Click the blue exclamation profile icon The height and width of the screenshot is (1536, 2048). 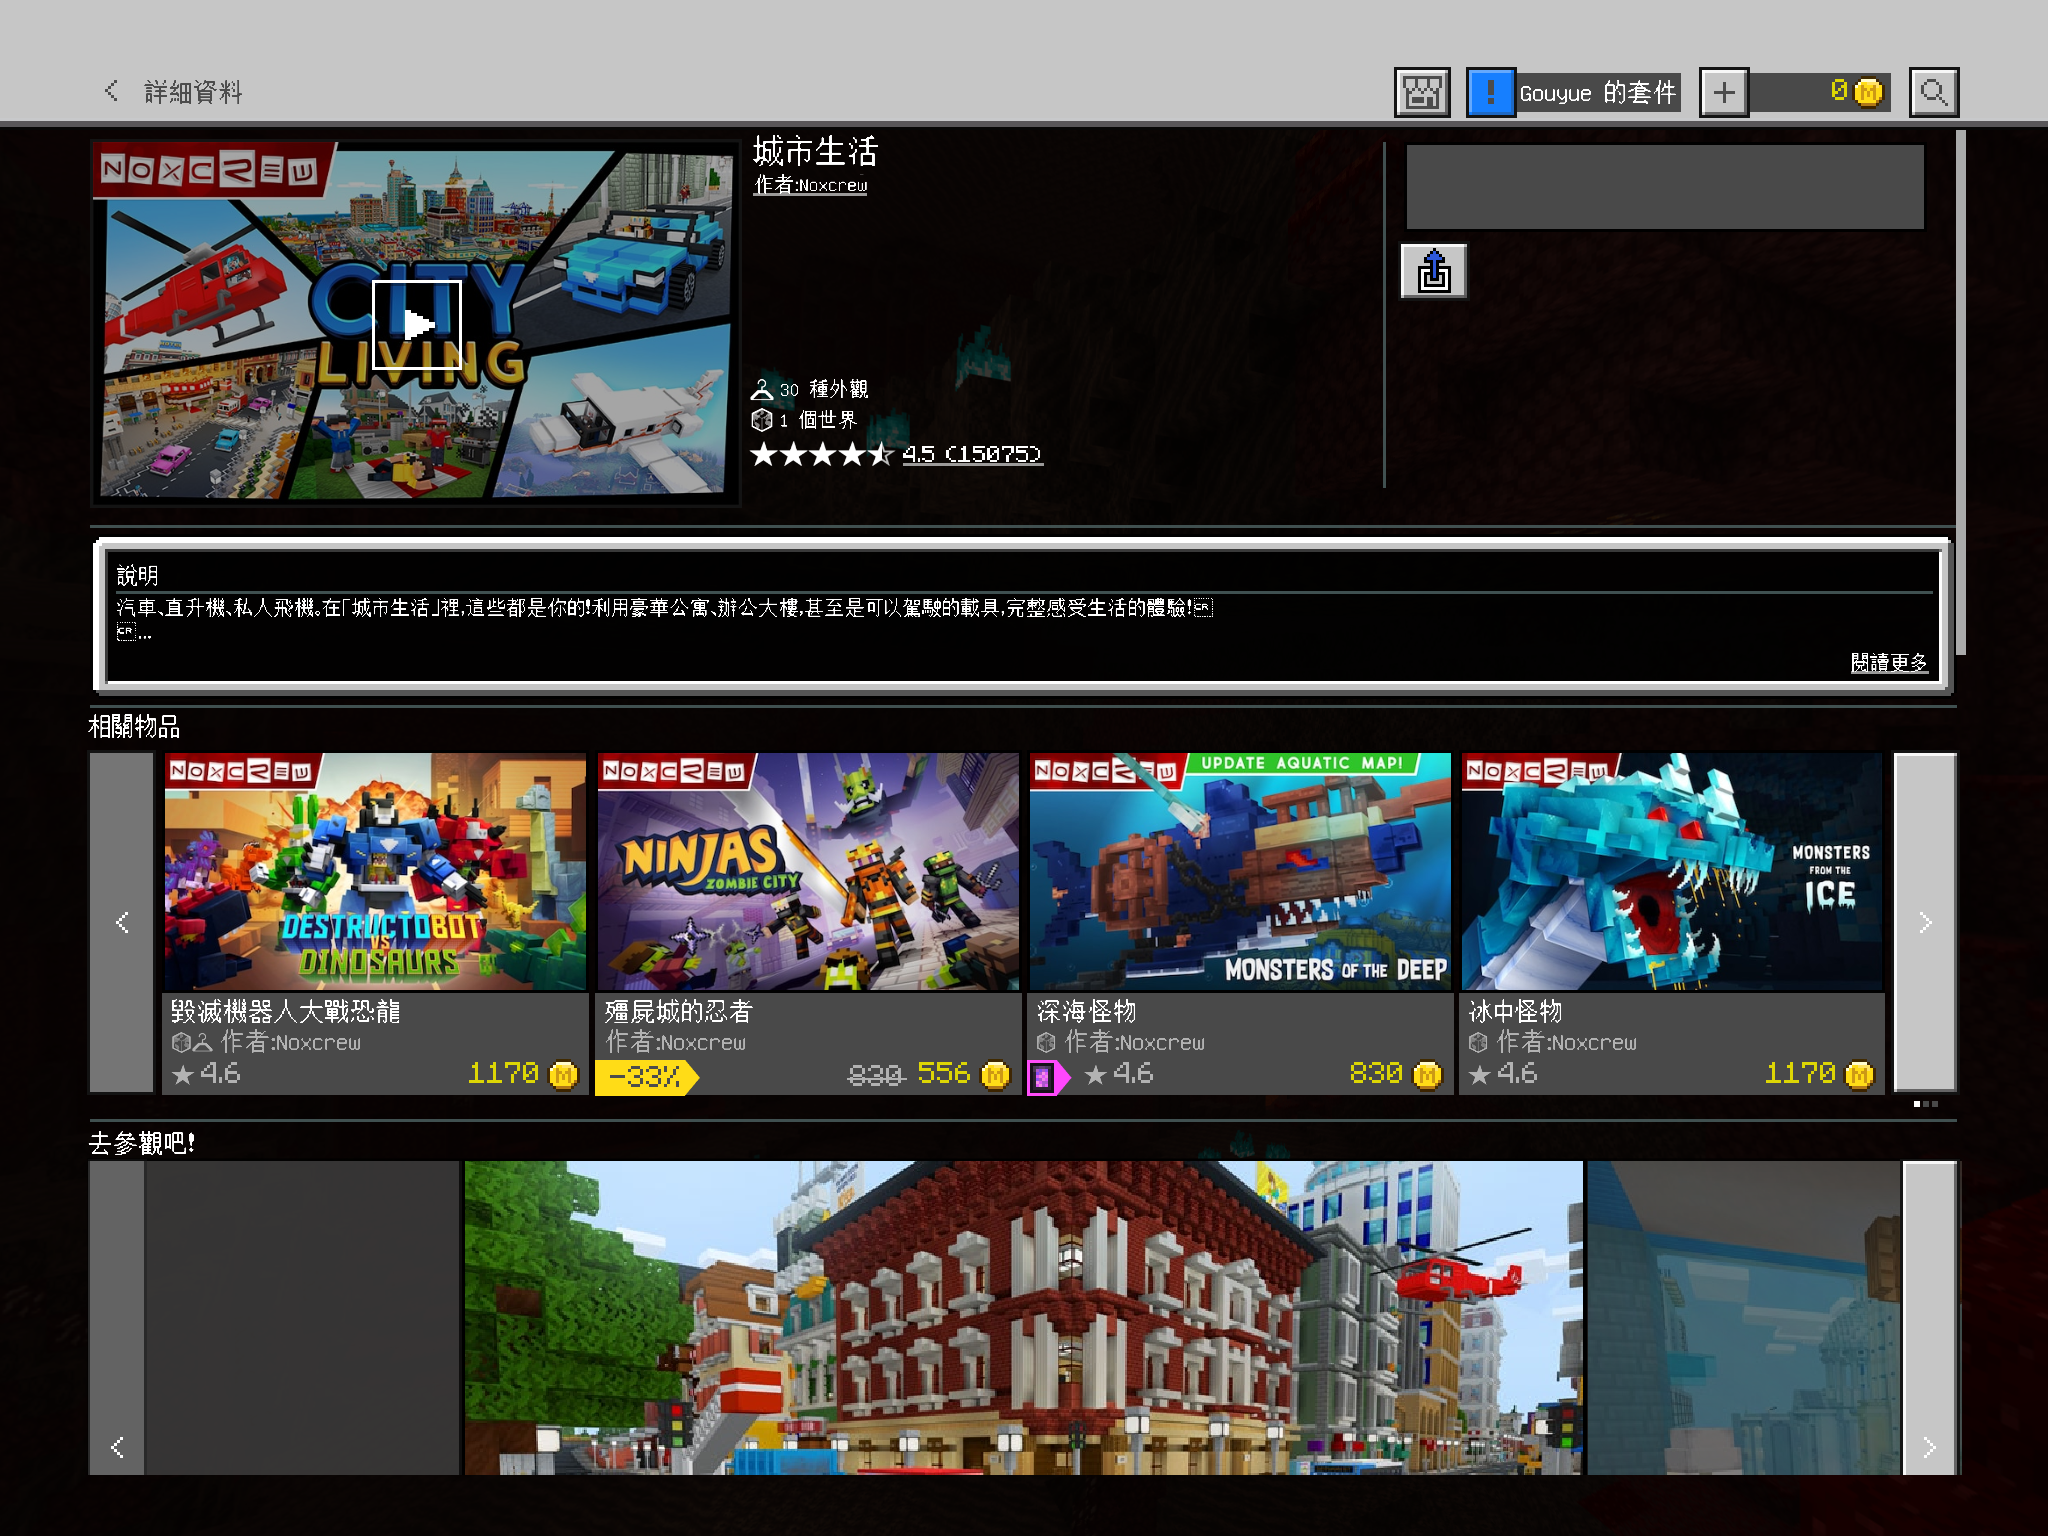1490,93
